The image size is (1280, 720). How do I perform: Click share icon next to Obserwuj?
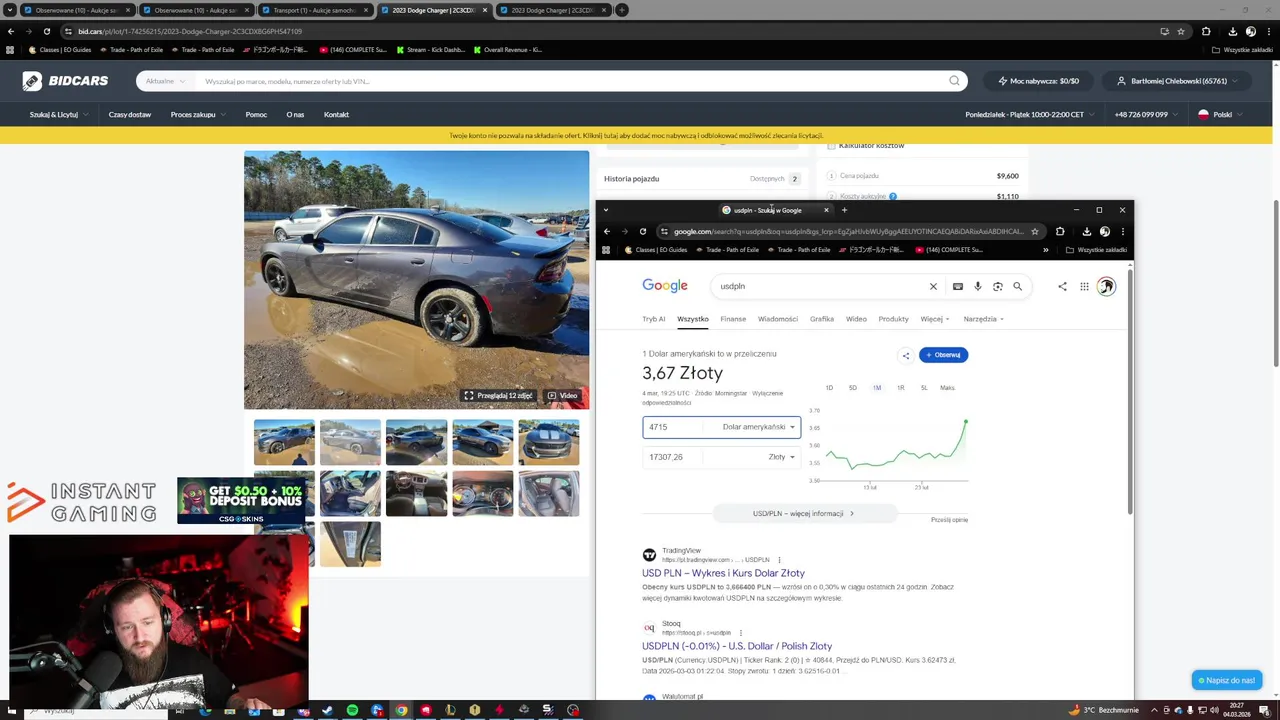[x=906, y=355]
